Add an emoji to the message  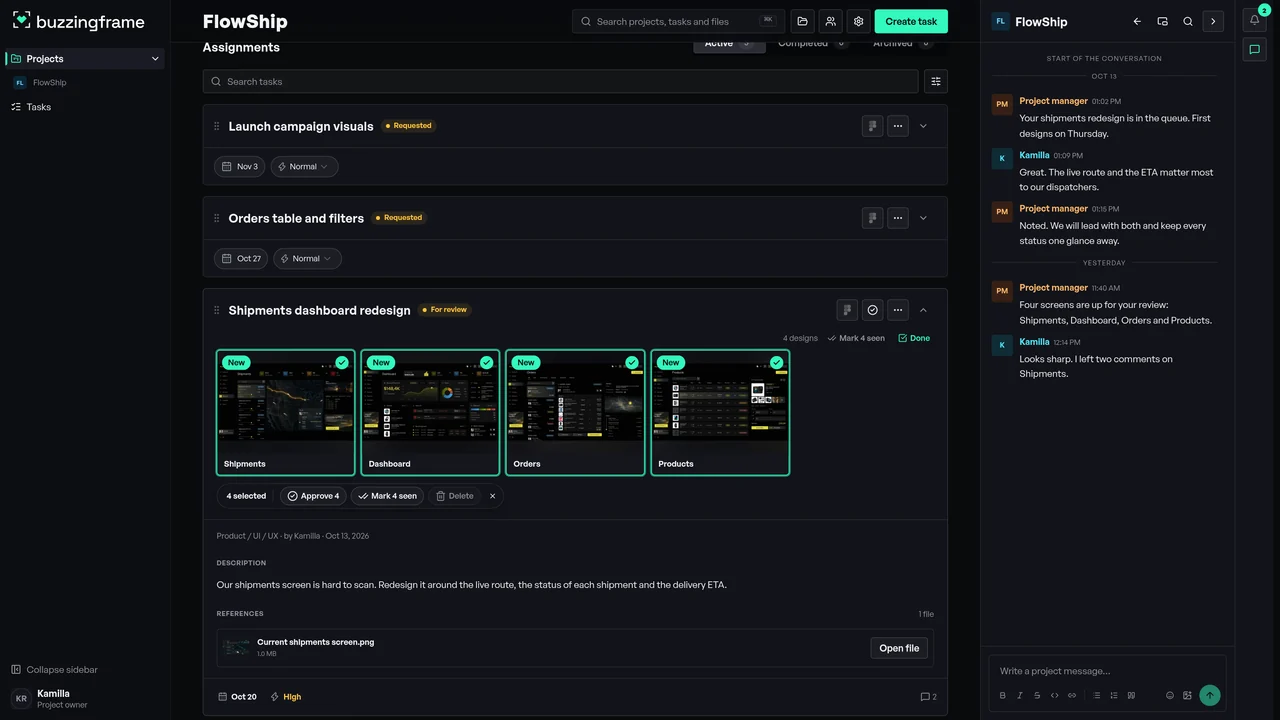[x=1170, y=695]
